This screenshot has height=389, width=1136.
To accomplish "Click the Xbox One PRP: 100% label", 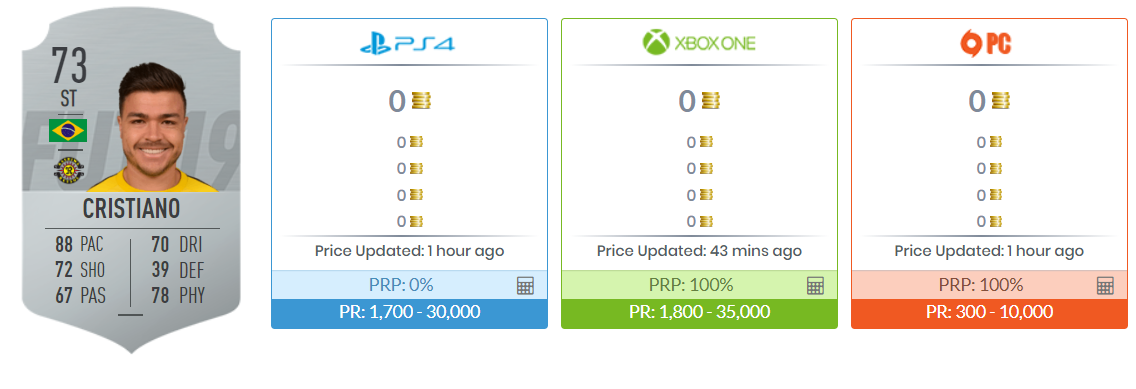I will click(x=691, y=285).
